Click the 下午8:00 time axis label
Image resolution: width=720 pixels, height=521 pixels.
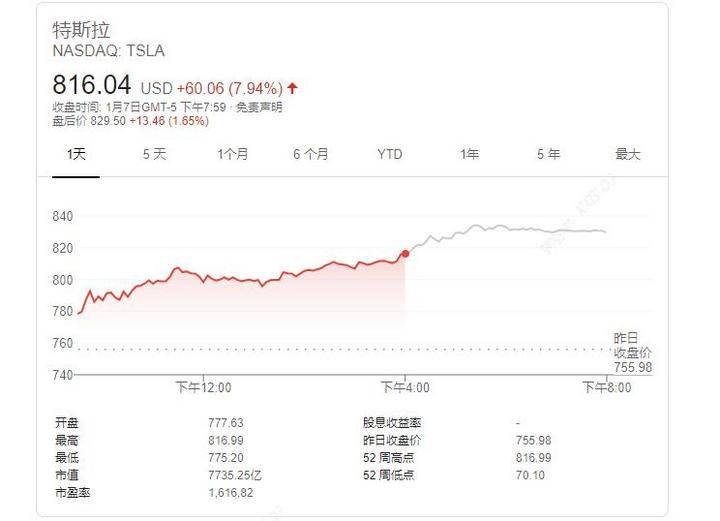[x=607, y=387]
